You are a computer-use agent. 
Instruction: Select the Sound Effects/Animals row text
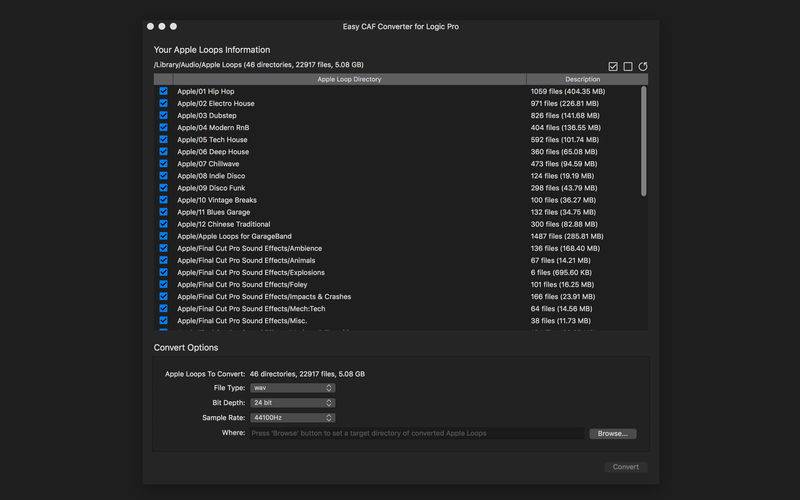pos(246,260)
